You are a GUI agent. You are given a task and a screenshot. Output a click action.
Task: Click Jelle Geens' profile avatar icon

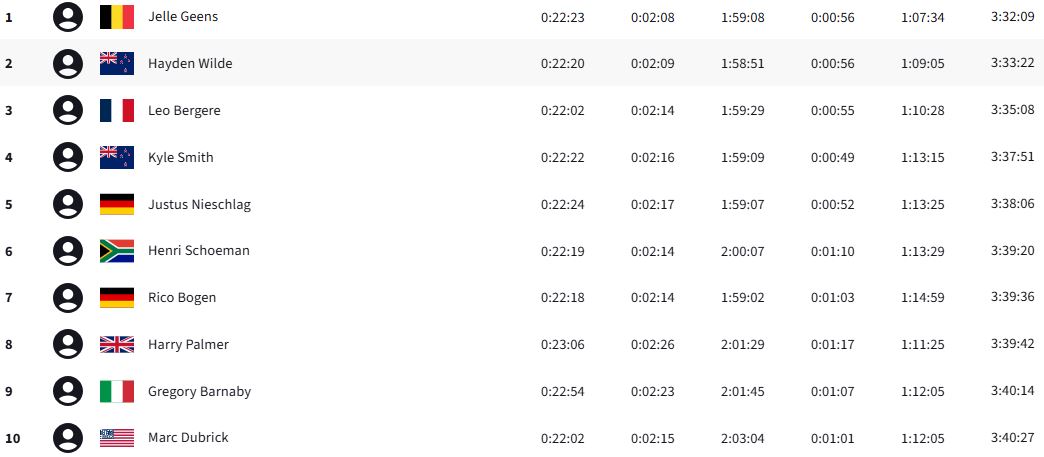[67, 16]
